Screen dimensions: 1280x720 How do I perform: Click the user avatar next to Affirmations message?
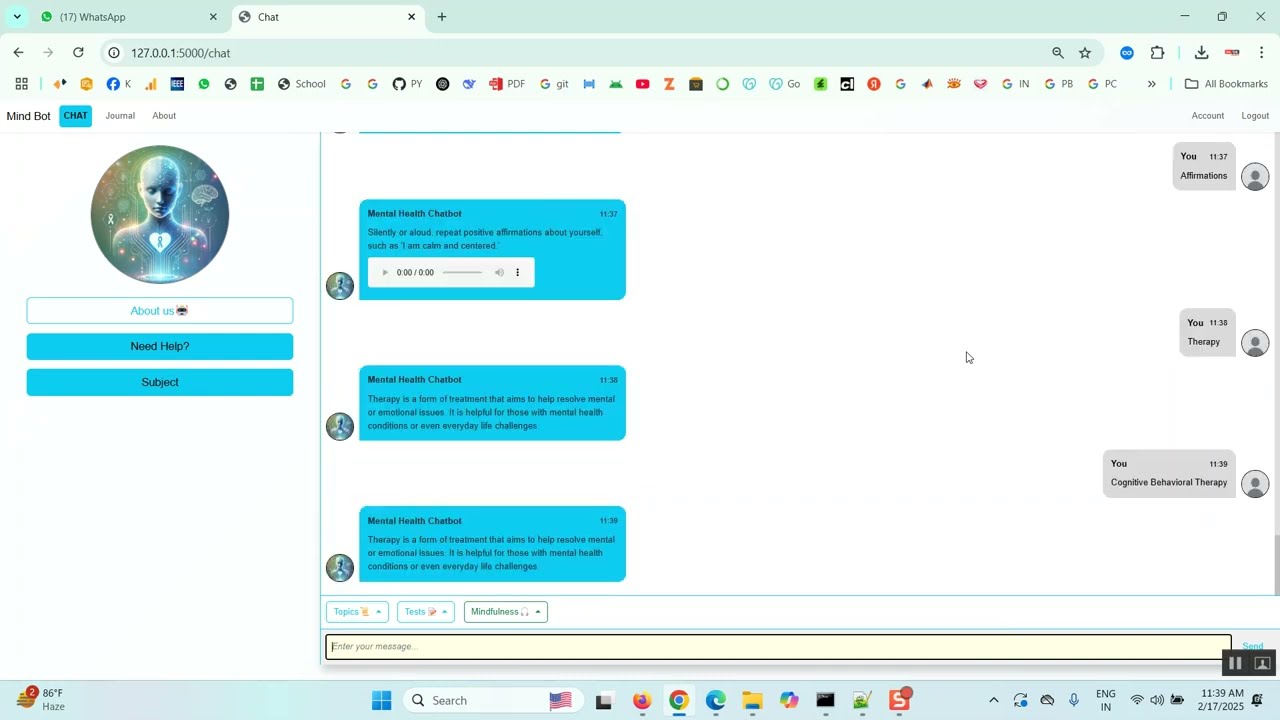[x=1255, y=177]
